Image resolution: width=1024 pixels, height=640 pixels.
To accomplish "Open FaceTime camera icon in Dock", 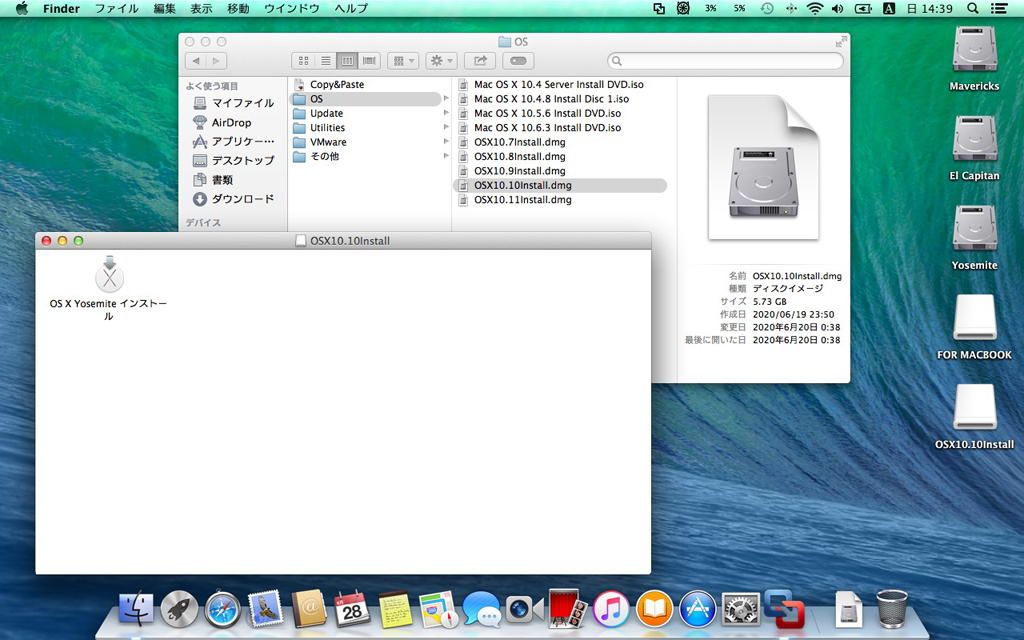I will coord(524,610).
